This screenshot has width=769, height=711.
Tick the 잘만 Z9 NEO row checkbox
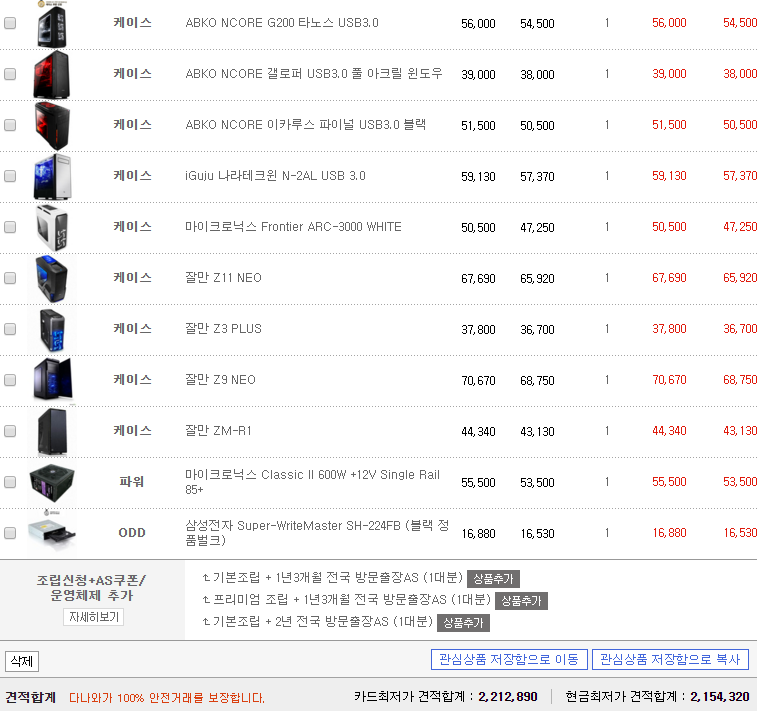(x=10, y=380)
